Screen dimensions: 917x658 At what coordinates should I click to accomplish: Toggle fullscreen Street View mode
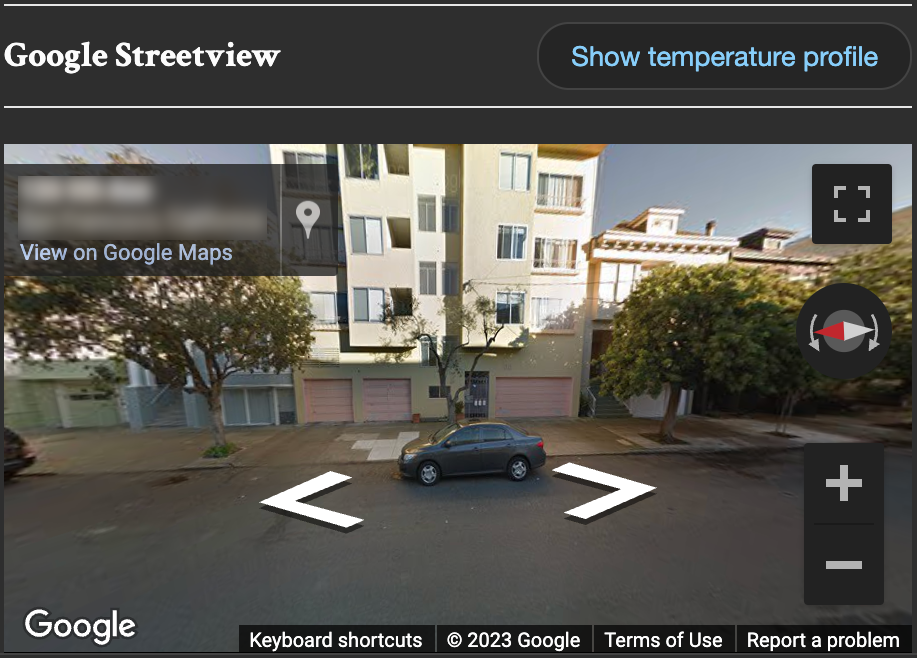[852, 204]
